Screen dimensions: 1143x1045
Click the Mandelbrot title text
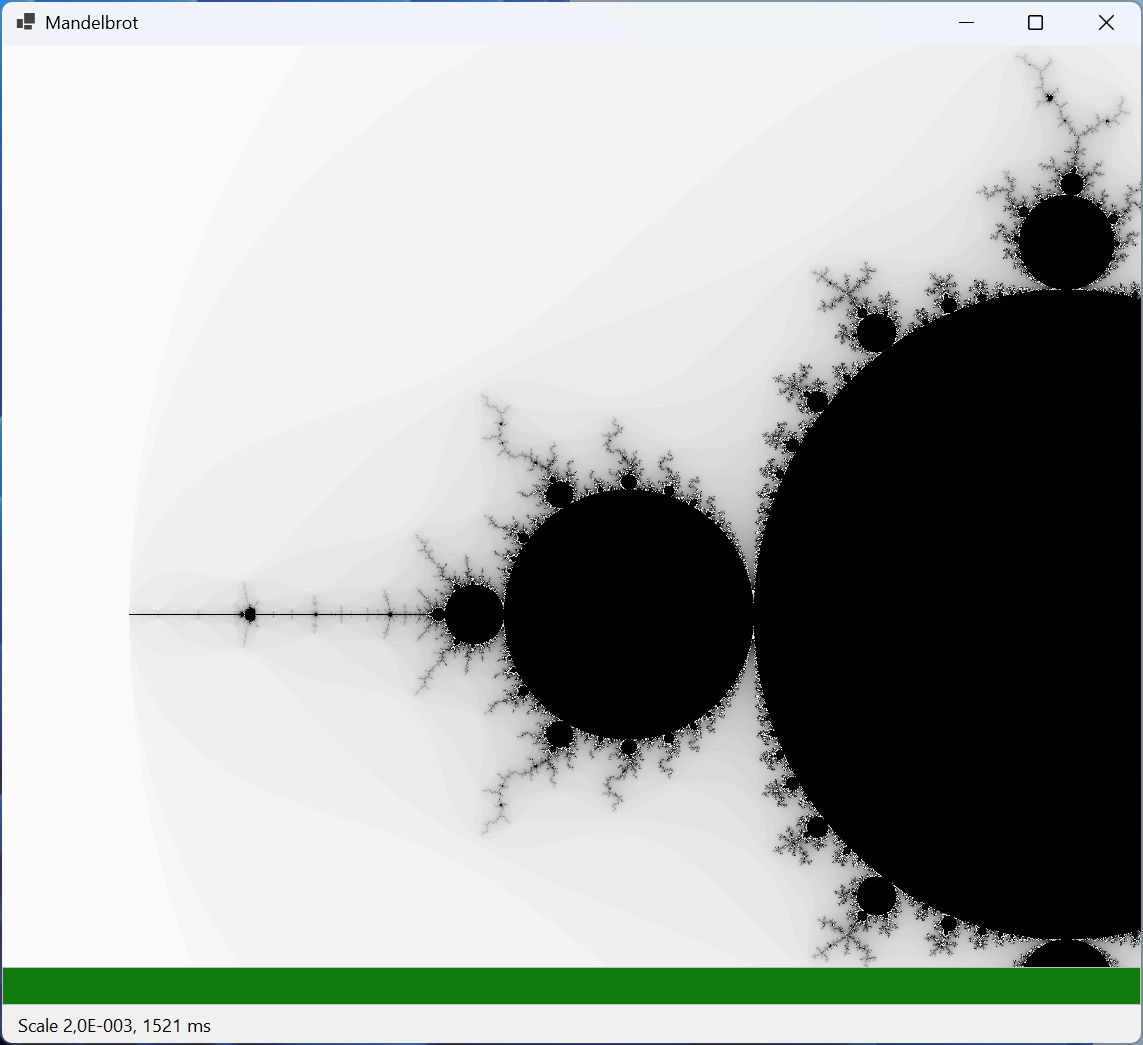click(92, 23)
